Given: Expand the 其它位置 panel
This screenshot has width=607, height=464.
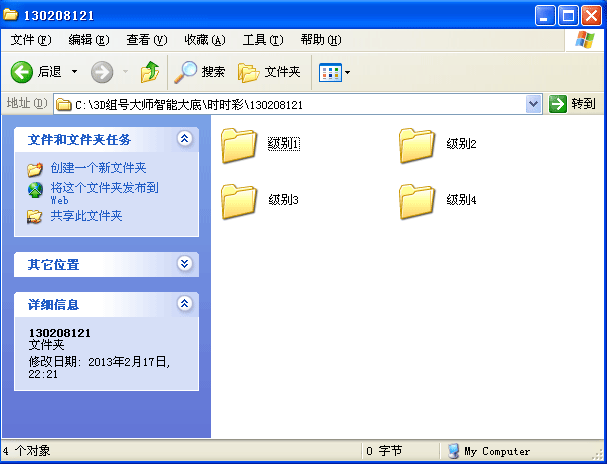Looking at the screenshot, I should click(x=184, y=264).
